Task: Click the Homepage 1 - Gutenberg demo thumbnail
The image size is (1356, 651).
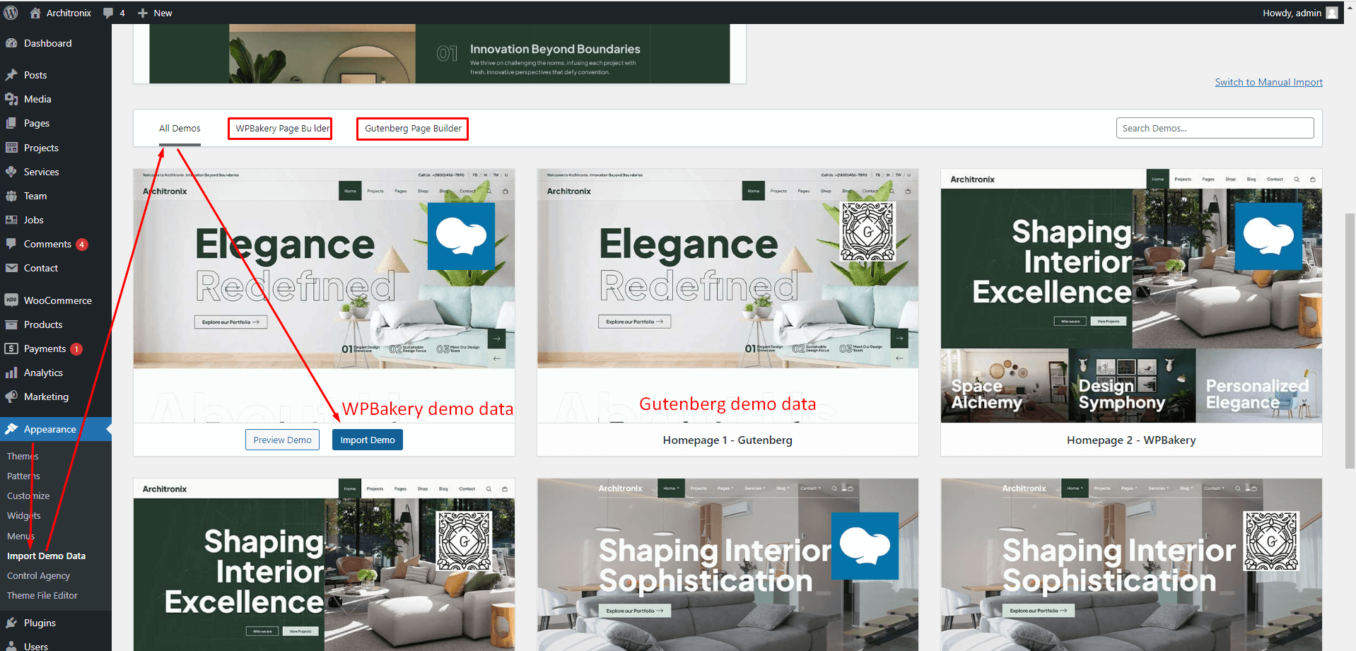Action: point(728,296)
